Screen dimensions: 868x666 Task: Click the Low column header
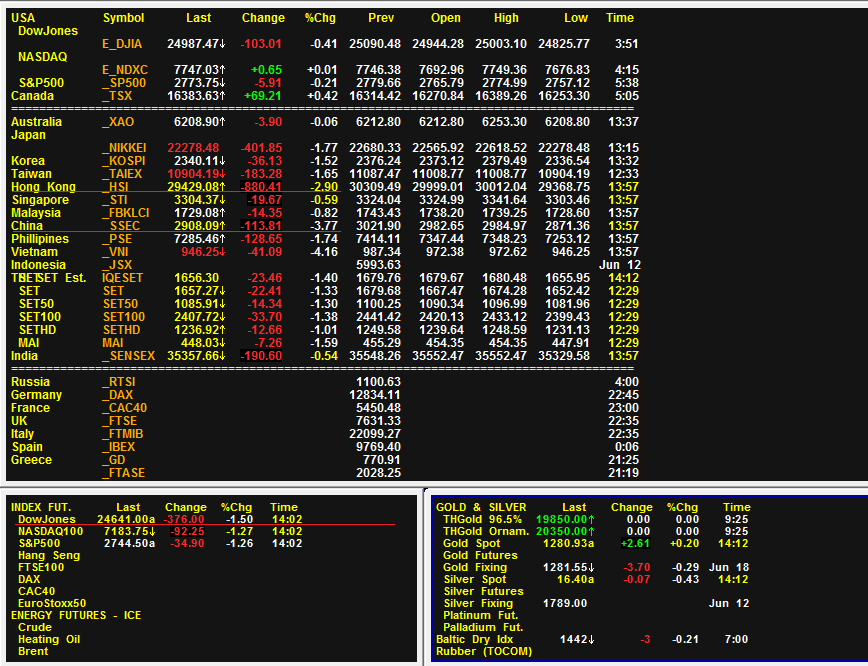[576, 18]
